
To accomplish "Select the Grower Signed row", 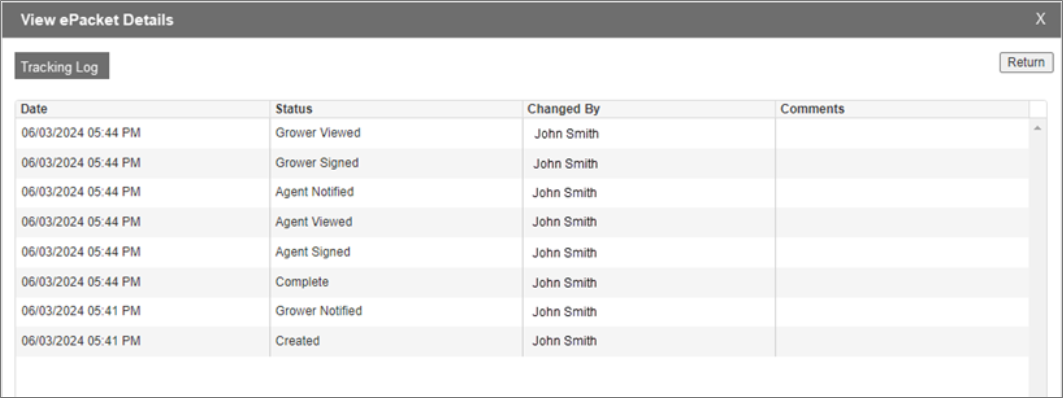I will (522, 163).
